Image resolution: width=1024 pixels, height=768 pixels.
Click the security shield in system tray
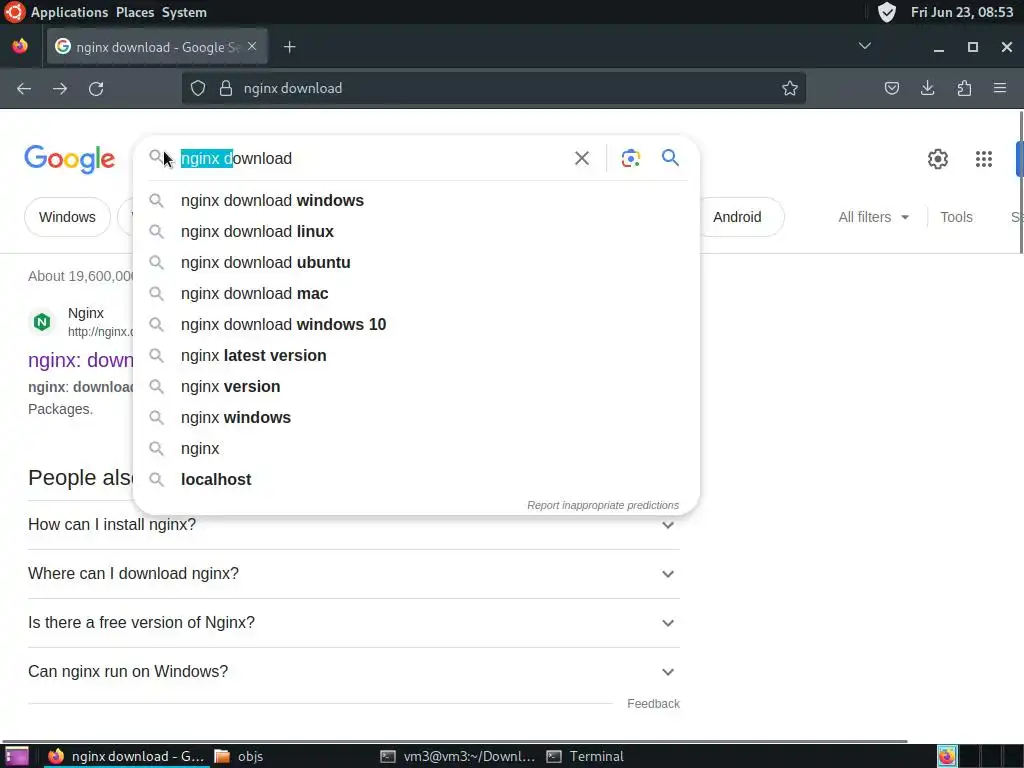coord(886,12)
